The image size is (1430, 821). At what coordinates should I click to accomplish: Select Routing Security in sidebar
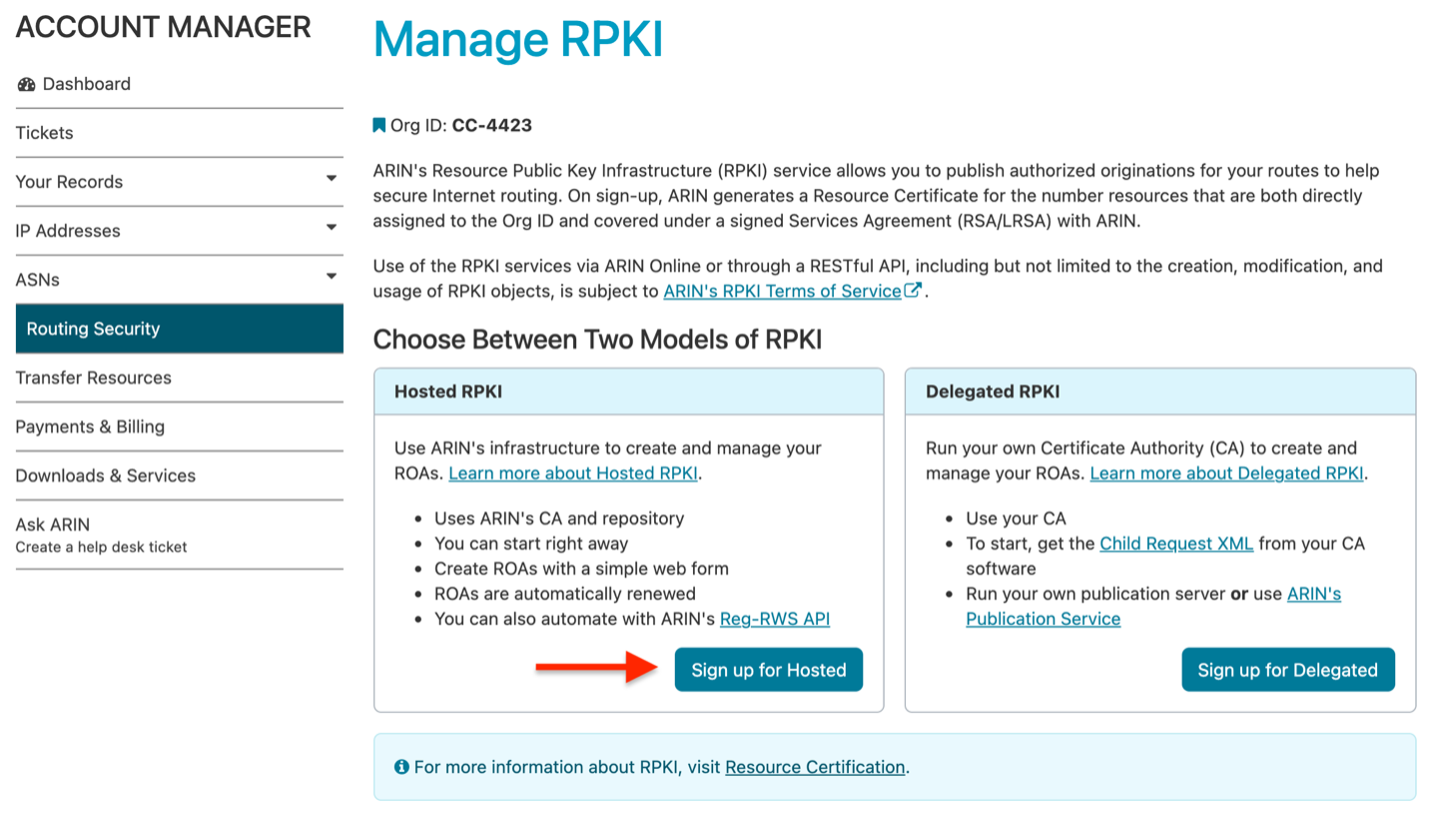click(179, 329)
